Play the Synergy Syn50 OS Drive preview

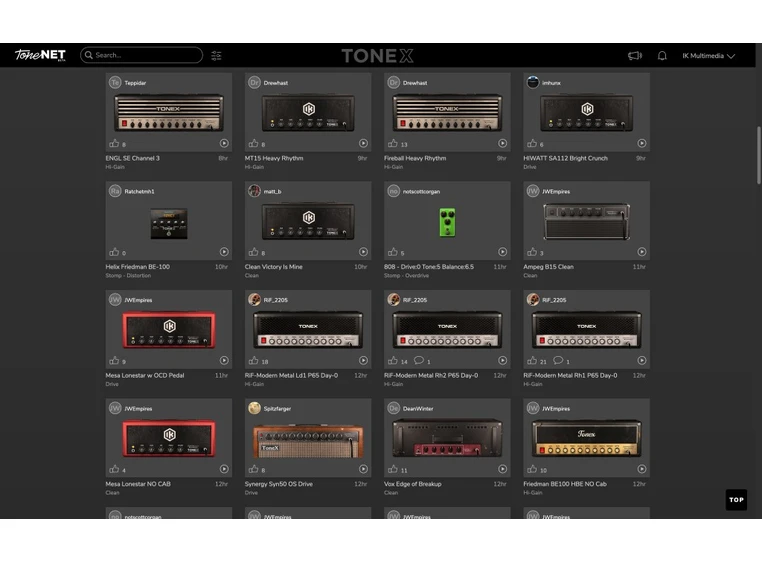coord(364,469)
